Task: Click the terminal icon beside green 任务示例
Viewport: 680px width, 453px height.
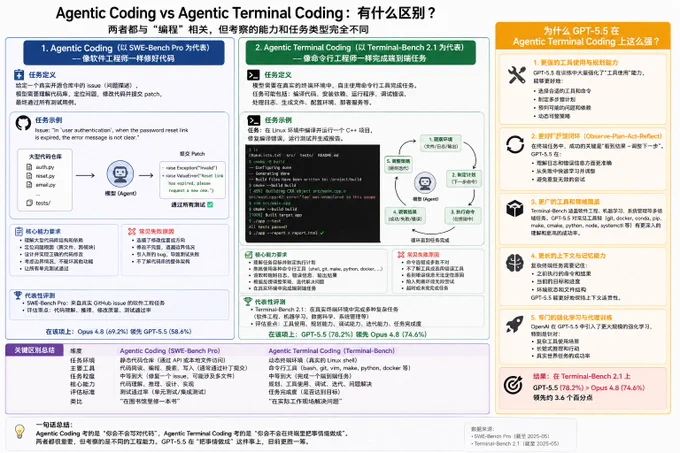Action: tap(253, 120)
